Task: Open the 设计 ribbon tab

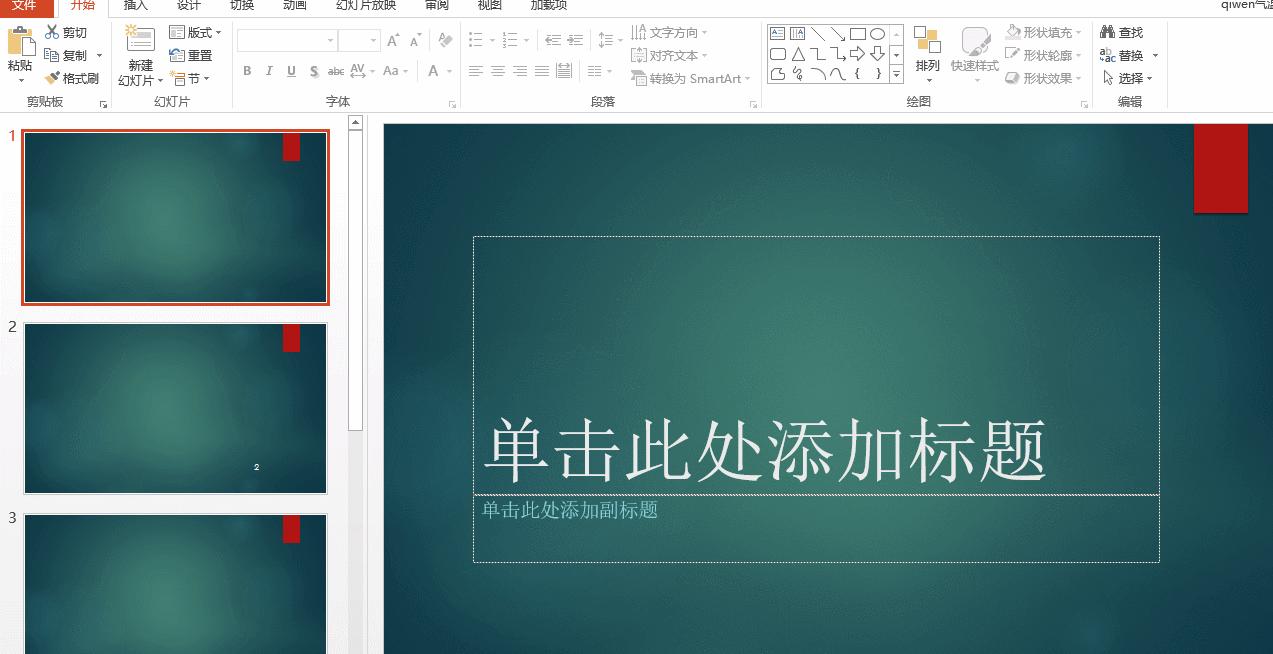Action: tap(188, 6)
